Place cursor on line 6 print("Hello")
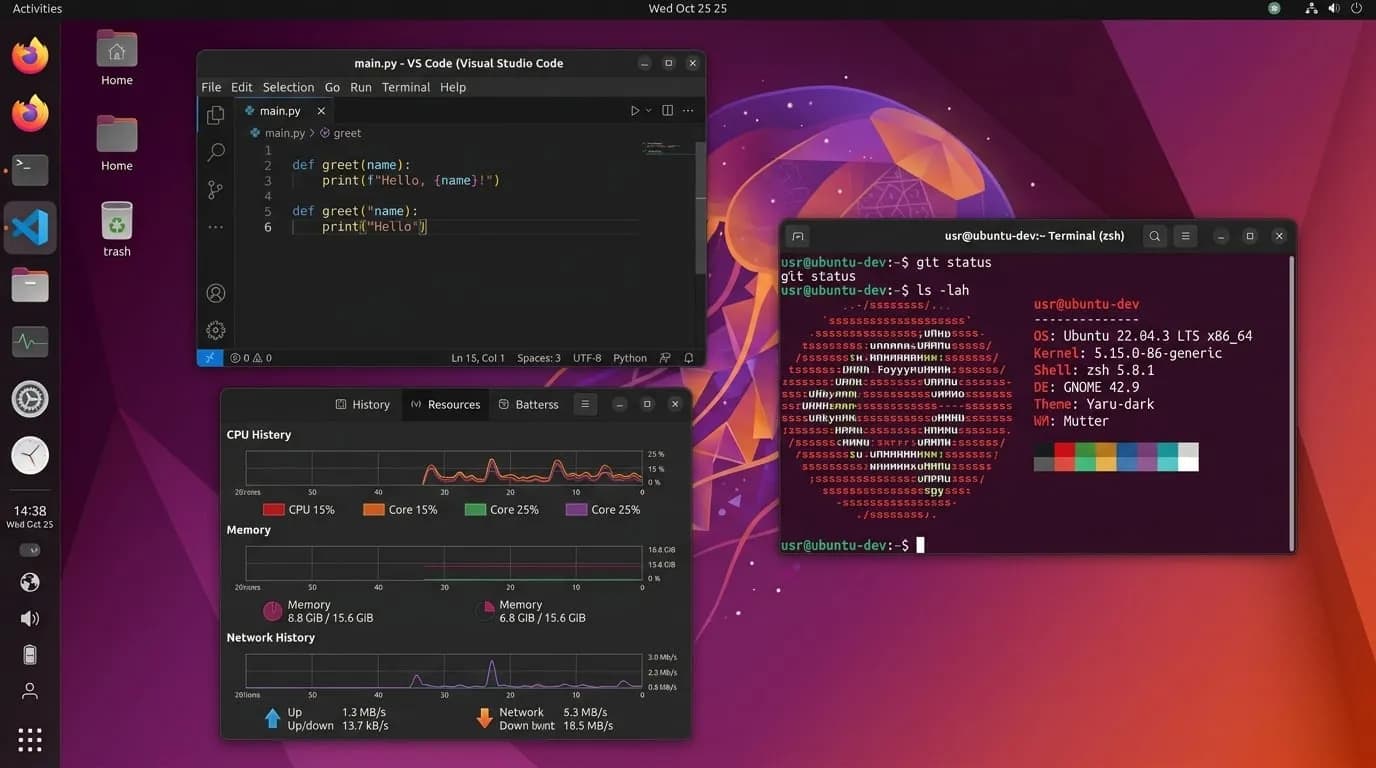The height and width of the screenshot is (768, 1376). [374, 227]
